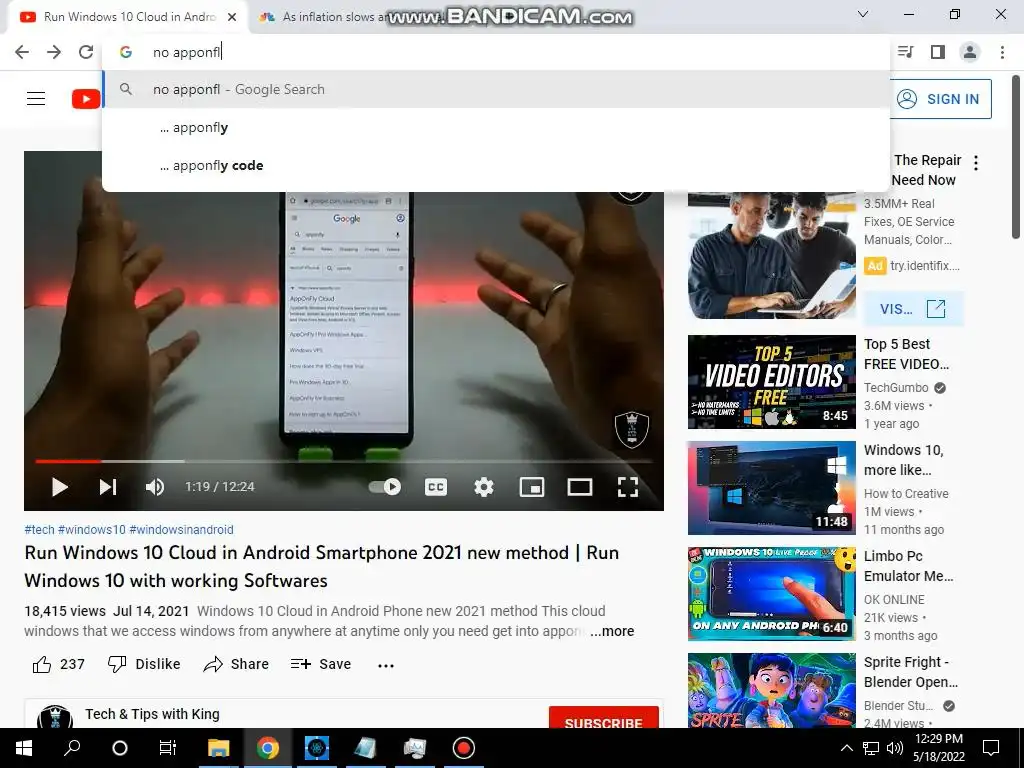Screen dimensions: 1024x768
Task: Choose the 'apponfly' autocomplete suggestion
Action: pyautogui.click(x=496, y=127)
